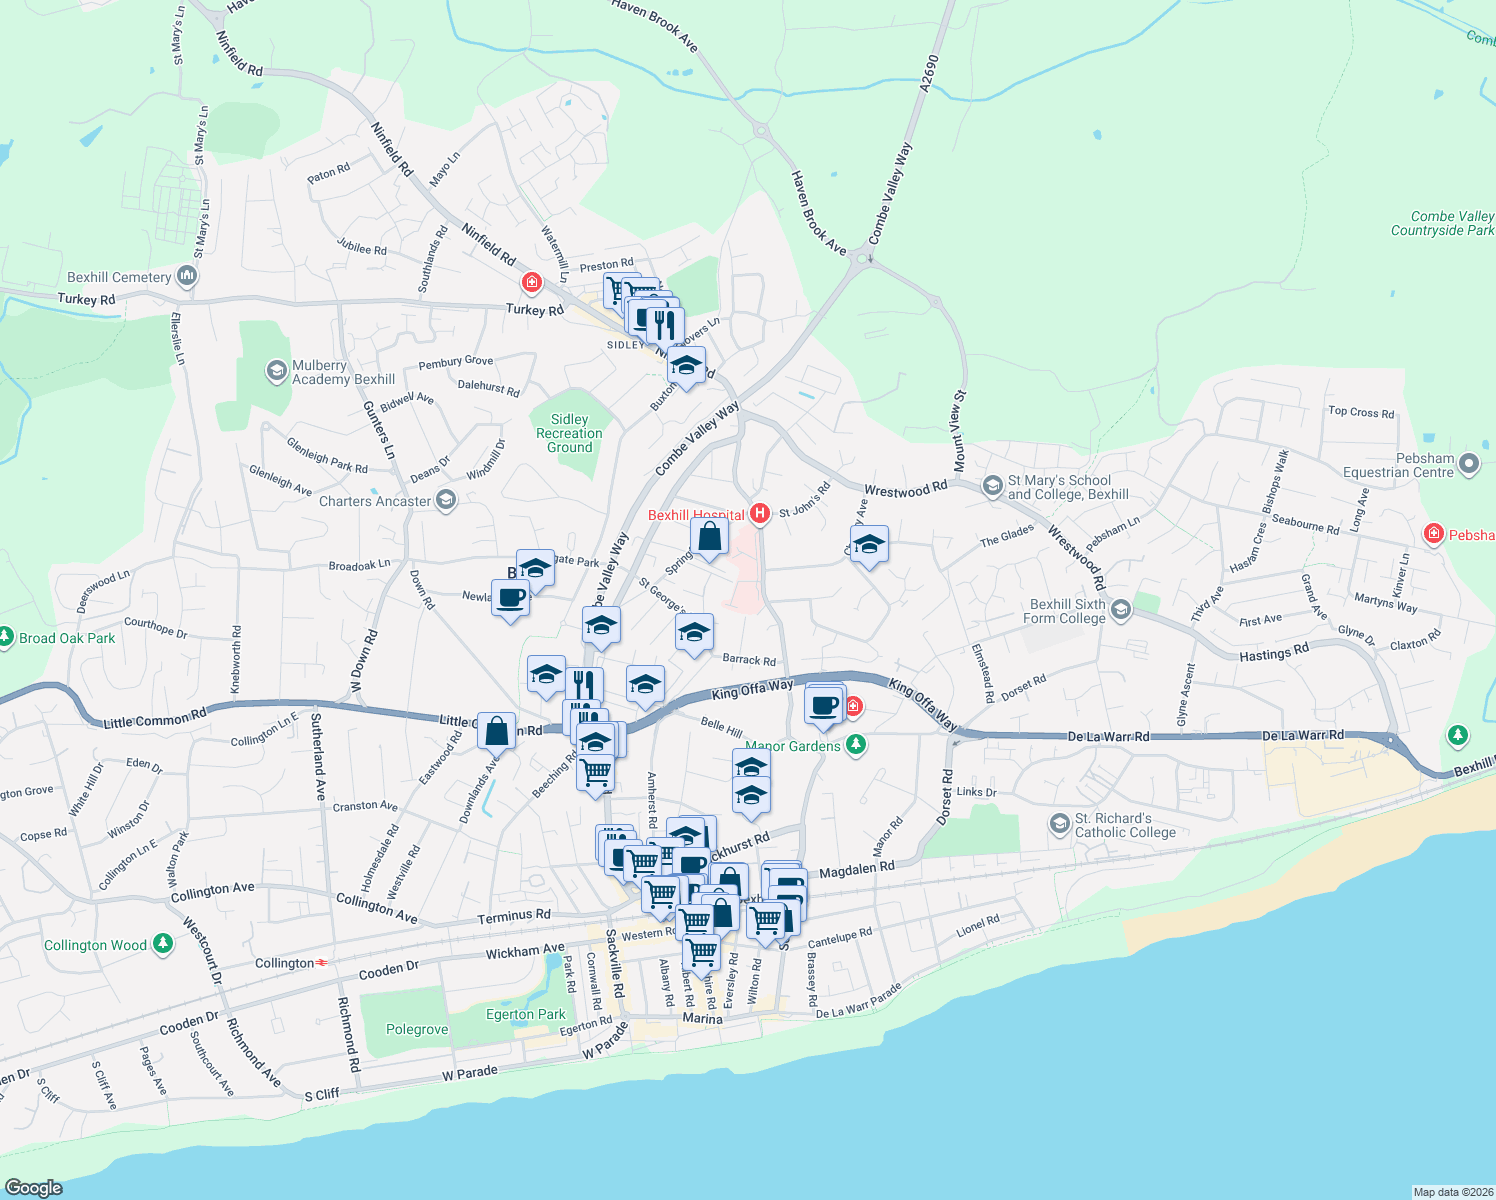Click the Top Cross Rd label
The image size is (1496, 1200).
coord(1361,411)
